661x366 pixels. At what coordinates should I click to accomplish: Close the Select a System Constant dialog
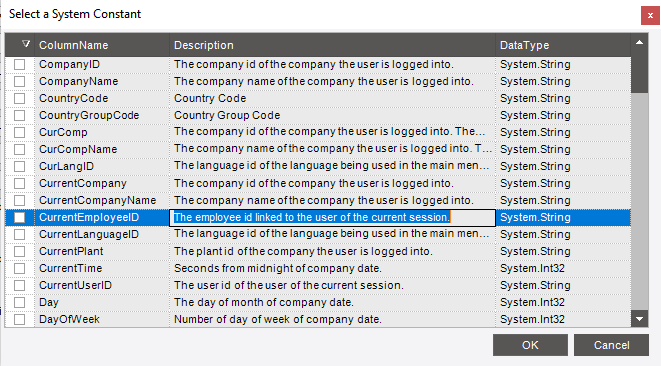coord(650,16)
